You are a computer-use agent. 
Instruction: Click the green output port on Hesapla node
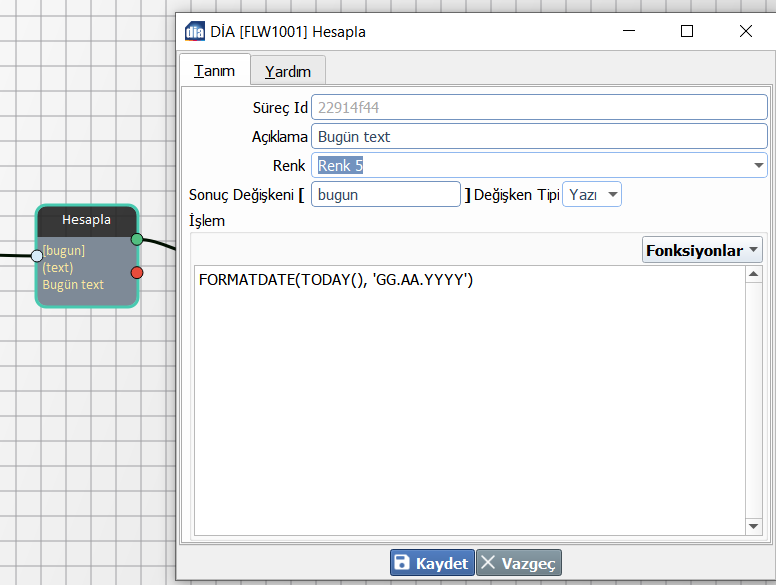point(137,239)
